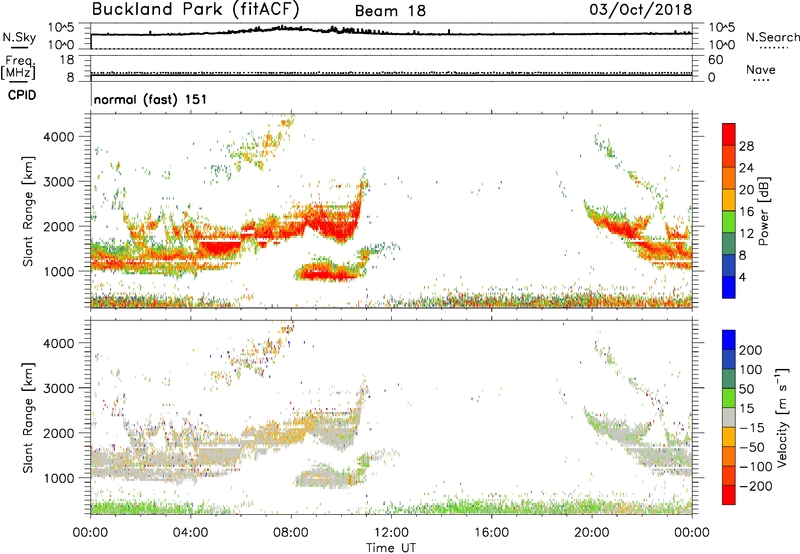Click the right "10^0" noise axis tick
This screenshot has width=800, height=554.
[x=721, y=45]
